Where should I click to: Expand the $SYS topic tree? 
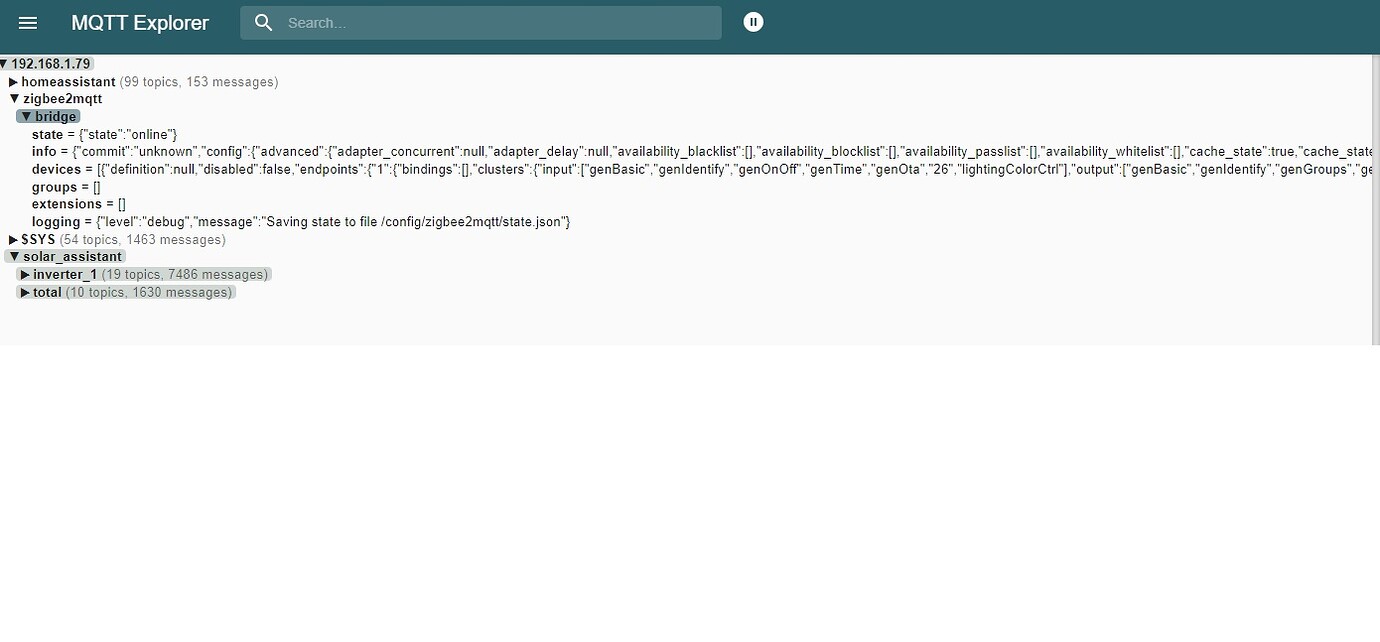pyautogui.click(x=14, y=239)
